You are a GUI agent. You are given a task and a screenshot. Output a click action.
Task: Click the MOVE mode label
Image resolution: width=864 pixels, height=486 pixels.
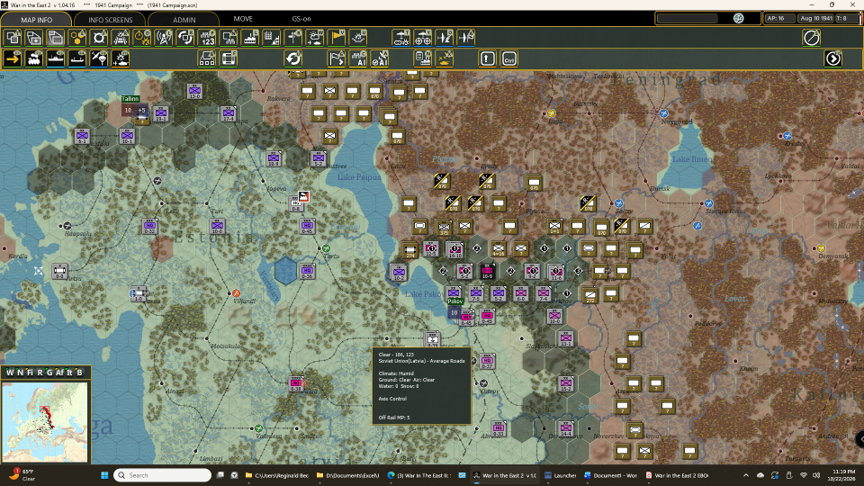pos(243,19)
